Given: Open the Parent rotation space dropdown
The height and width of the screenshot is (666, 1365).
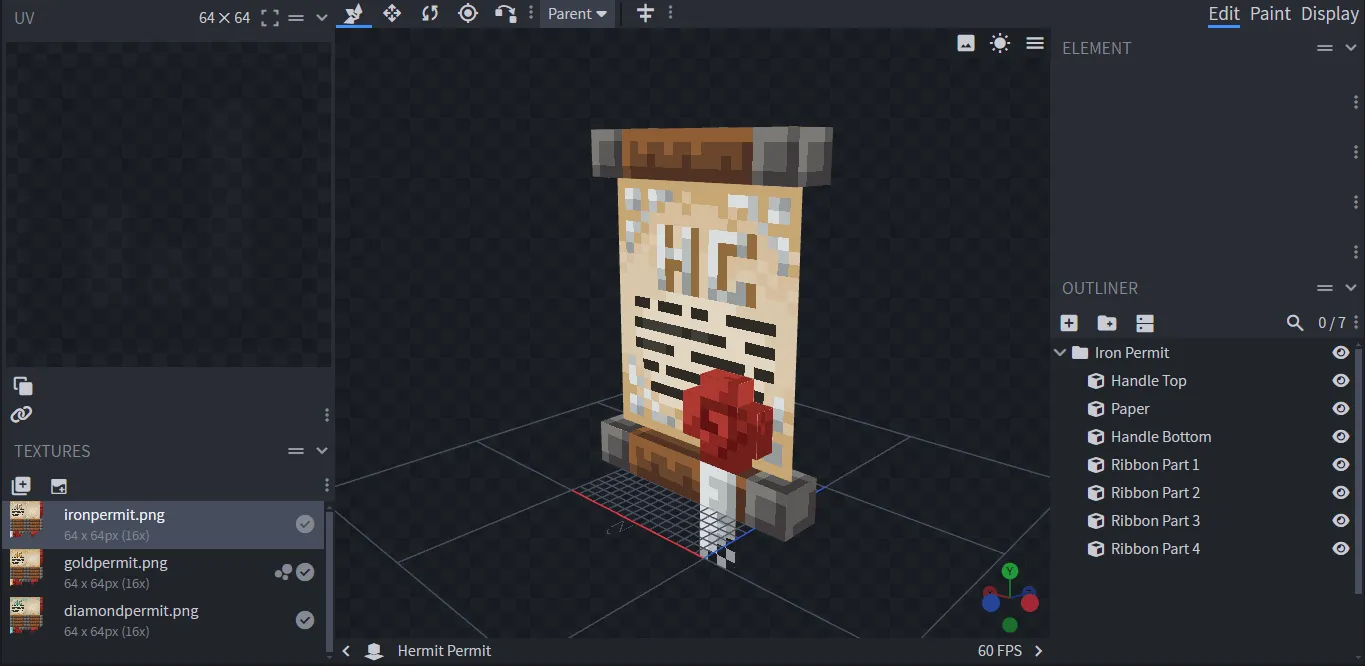Looking at the screenshot, I should 577,14.
